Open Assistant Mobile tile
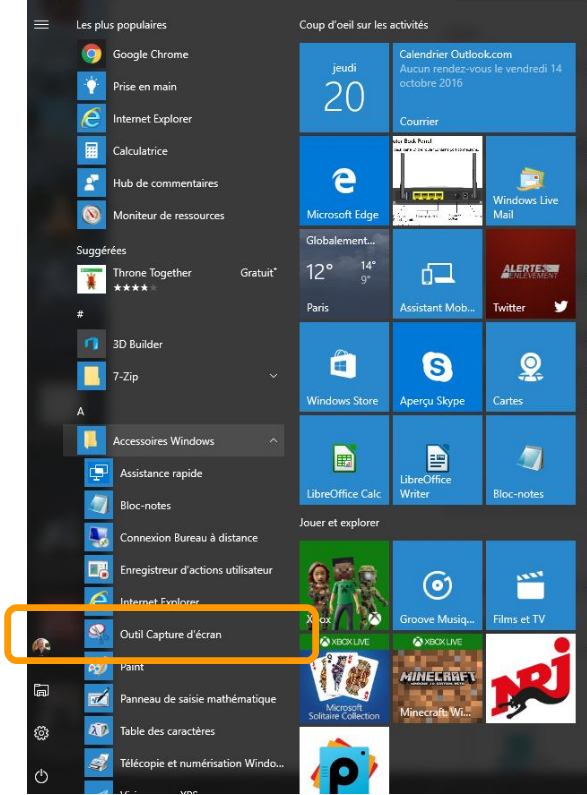Screen dimensions: 587x795 point(437,274)
